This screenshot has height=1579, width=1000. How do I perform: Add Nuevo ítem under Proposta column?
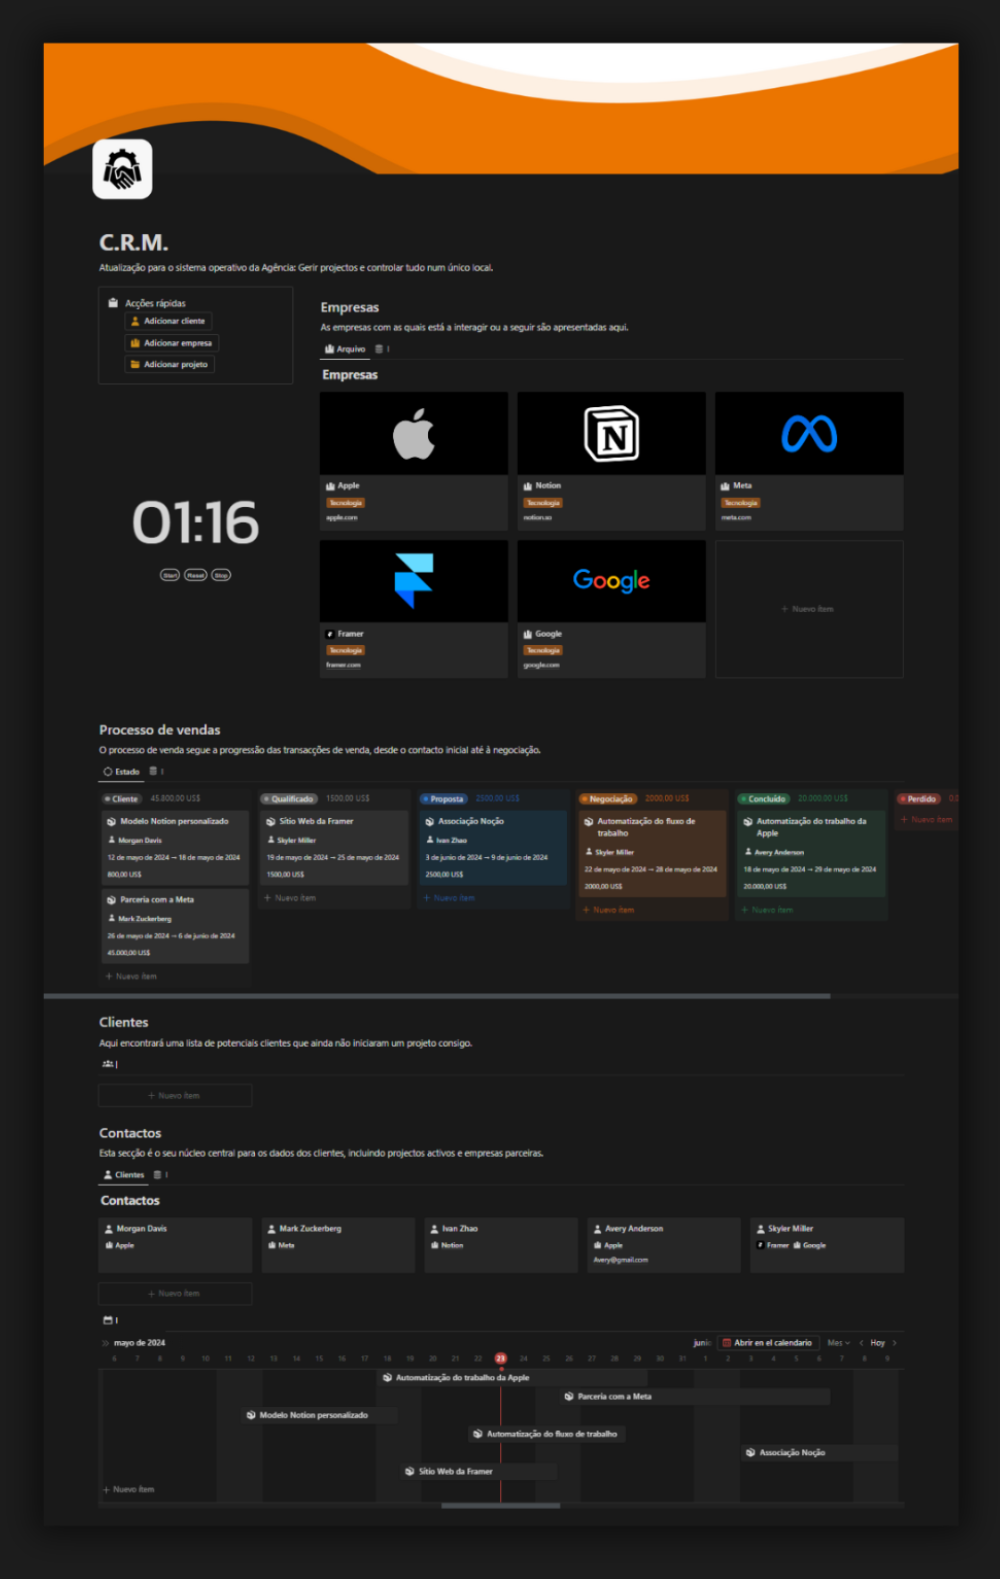(449, 898)
